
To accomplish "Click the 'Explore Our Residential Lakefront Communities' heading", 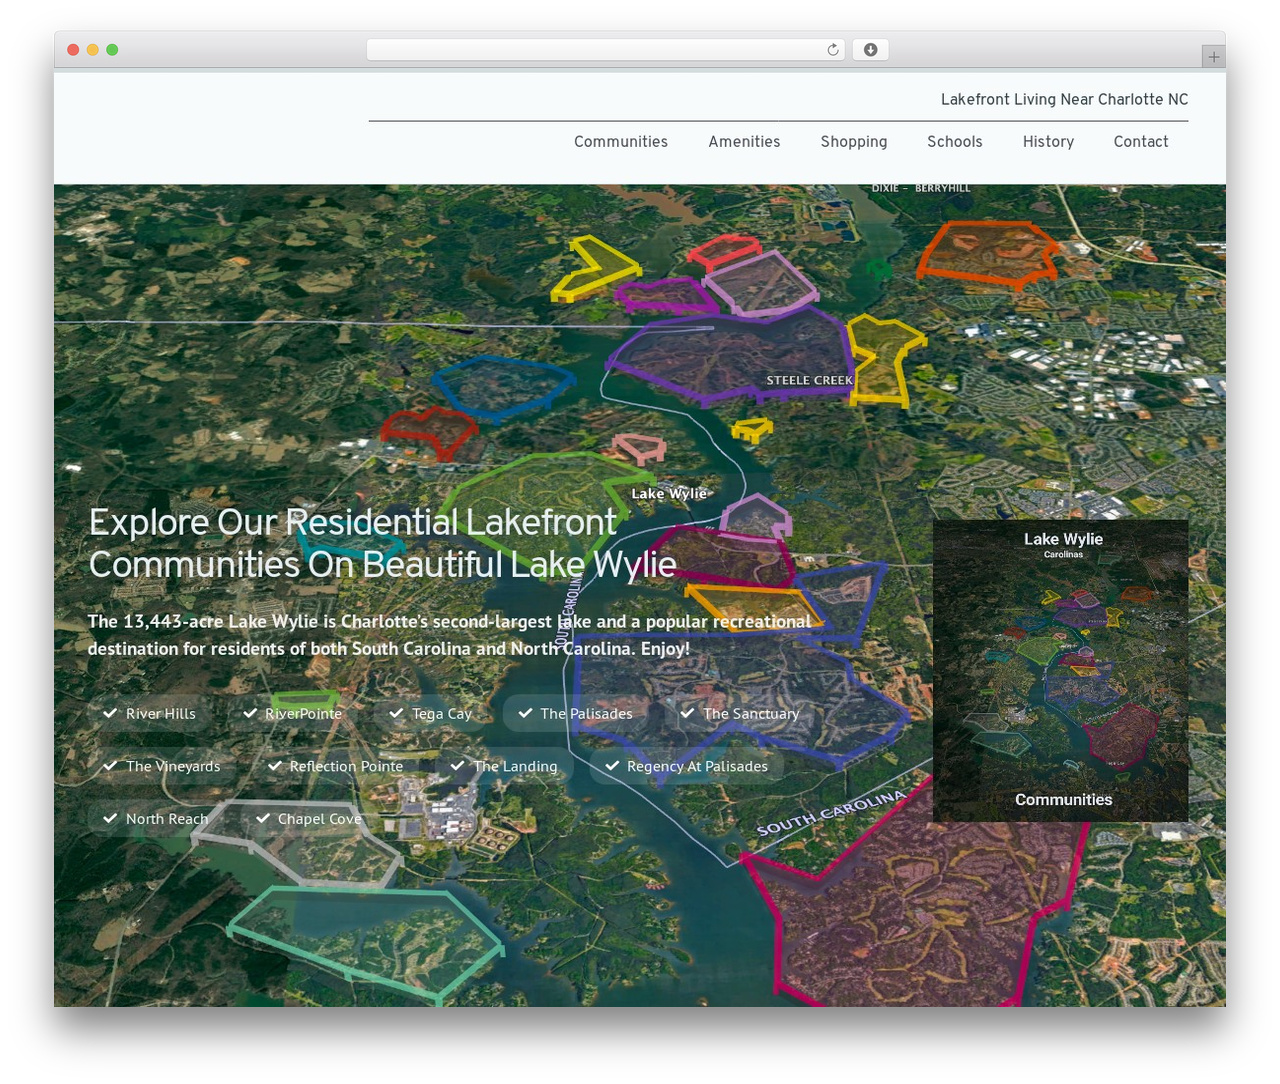I will (x=383, y=543).
